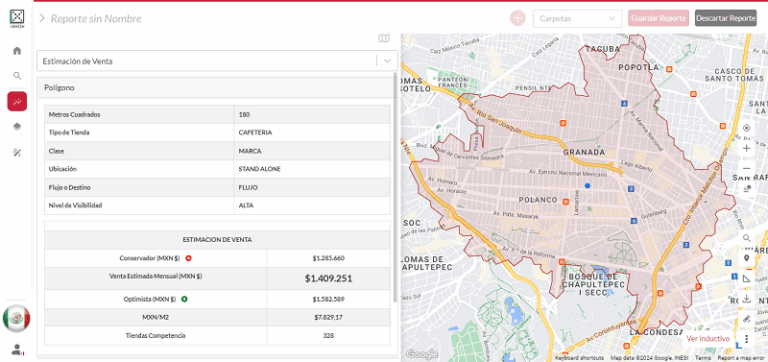Expand the breadcrumb chevron beside report name

click(42, 19)
